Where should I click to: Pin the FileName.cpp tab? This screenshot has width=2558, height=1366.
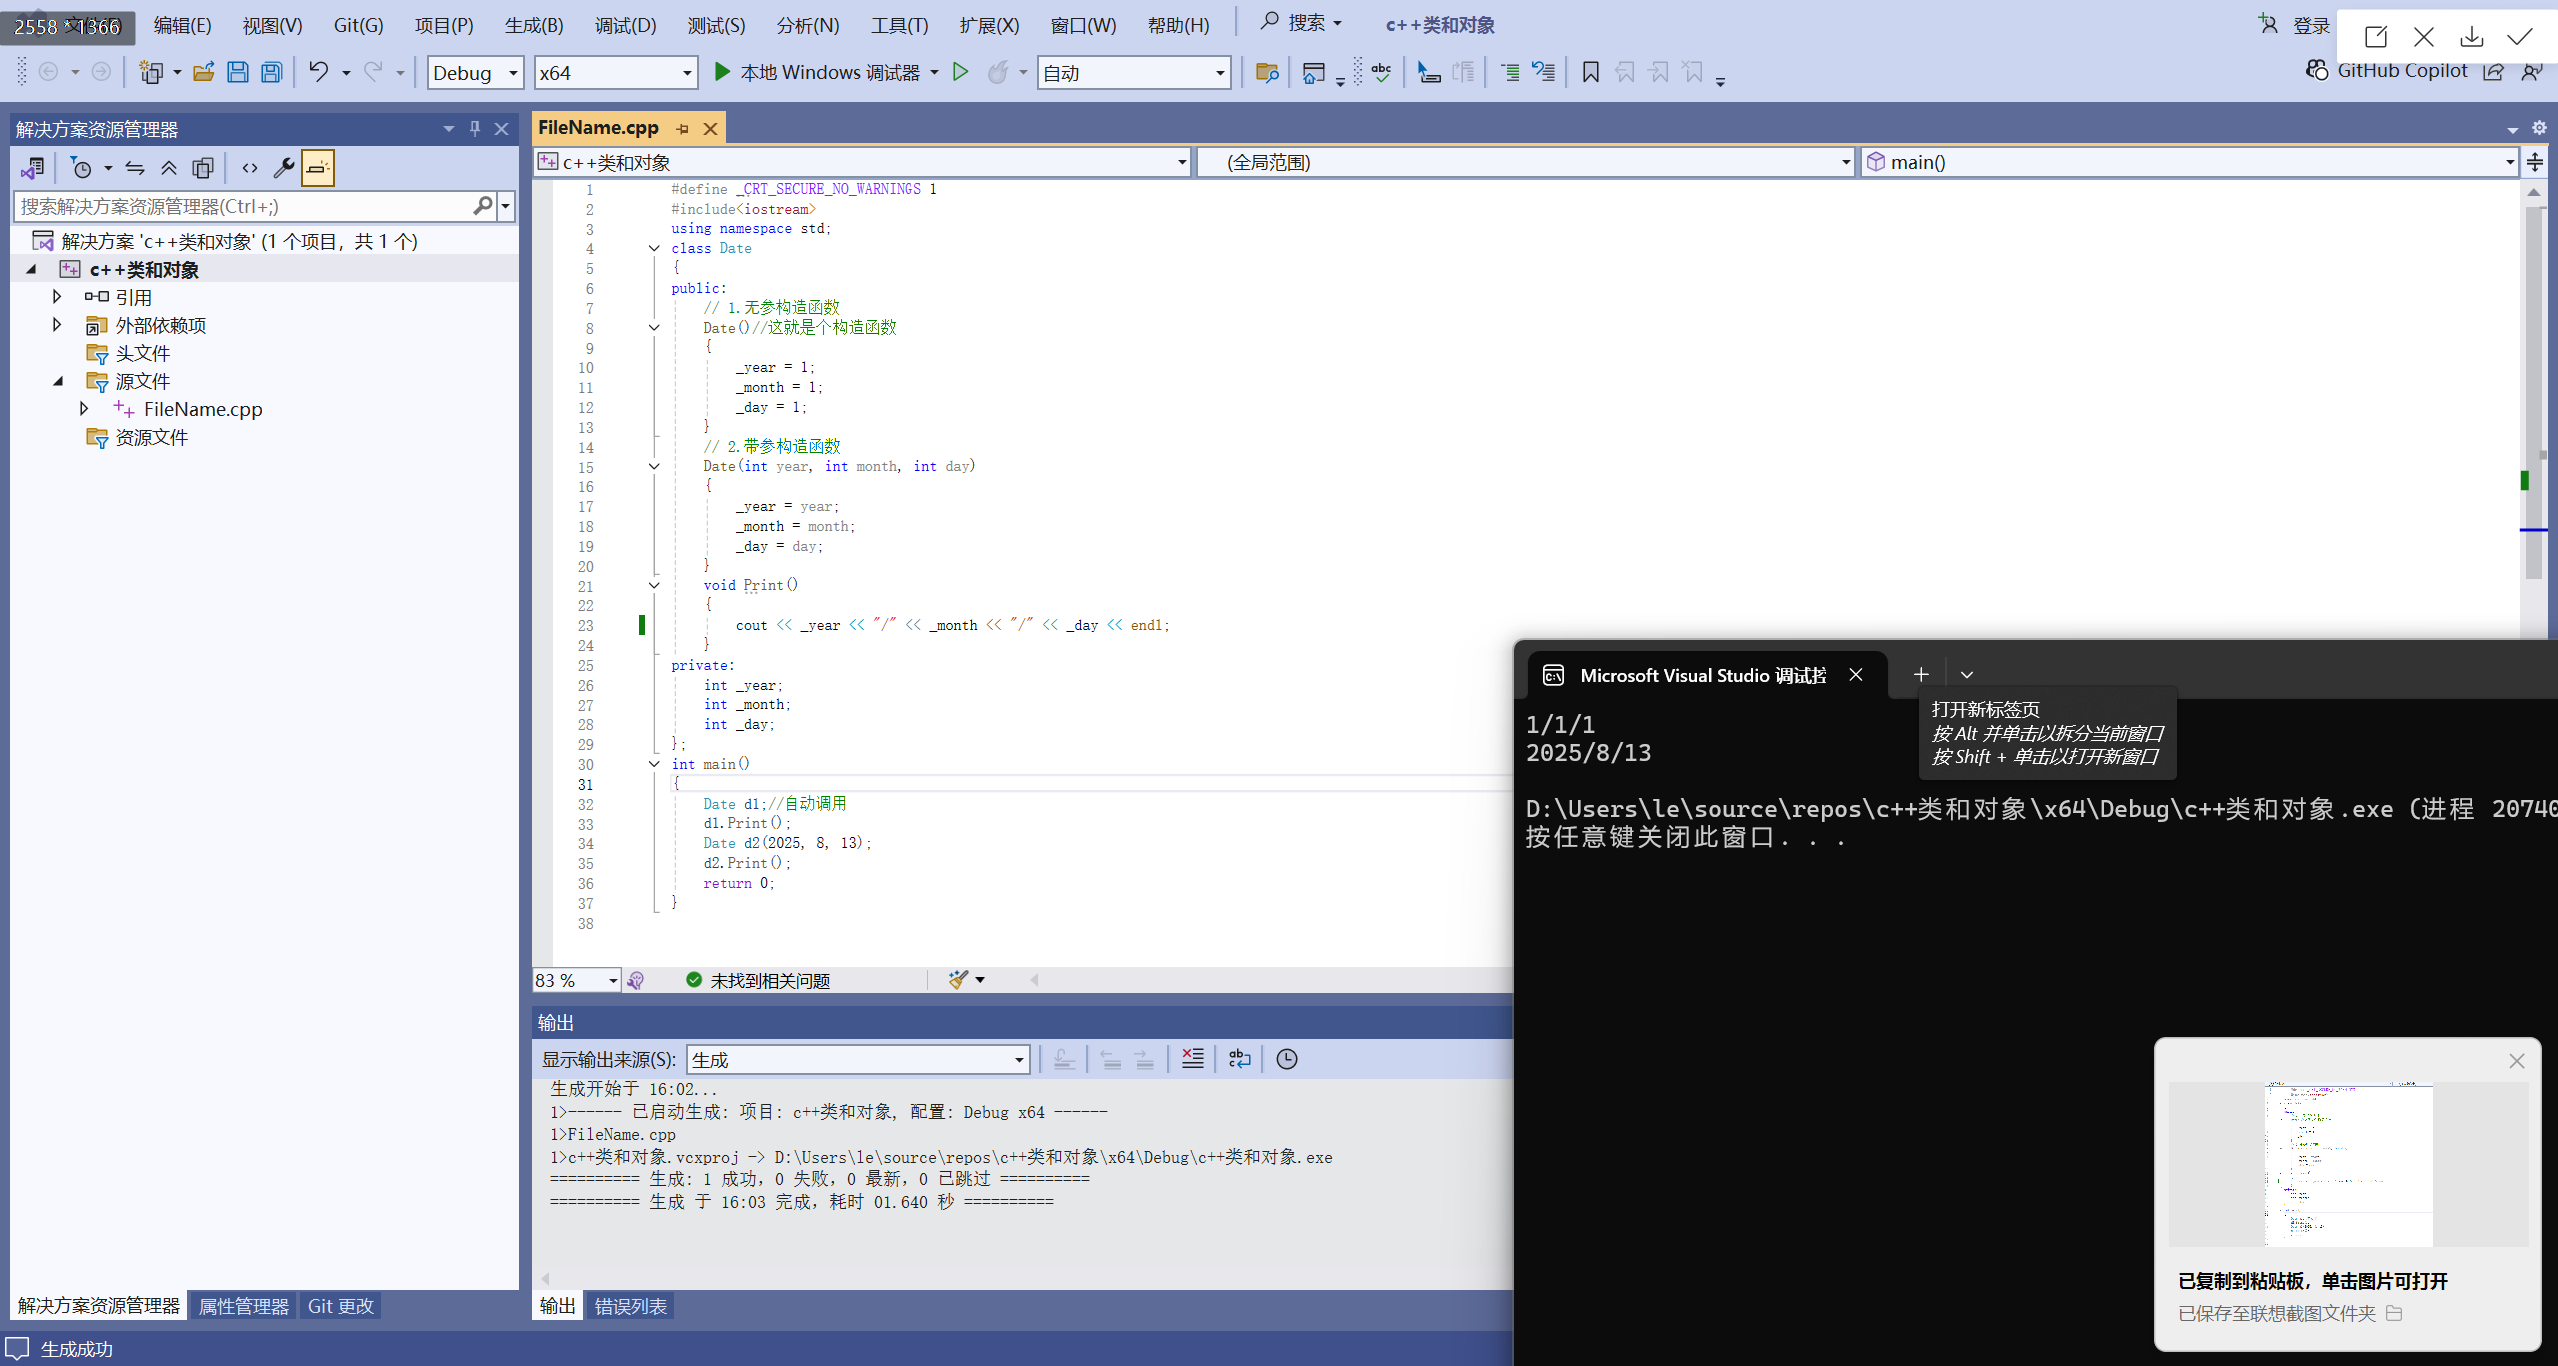(x=683, y=128)
